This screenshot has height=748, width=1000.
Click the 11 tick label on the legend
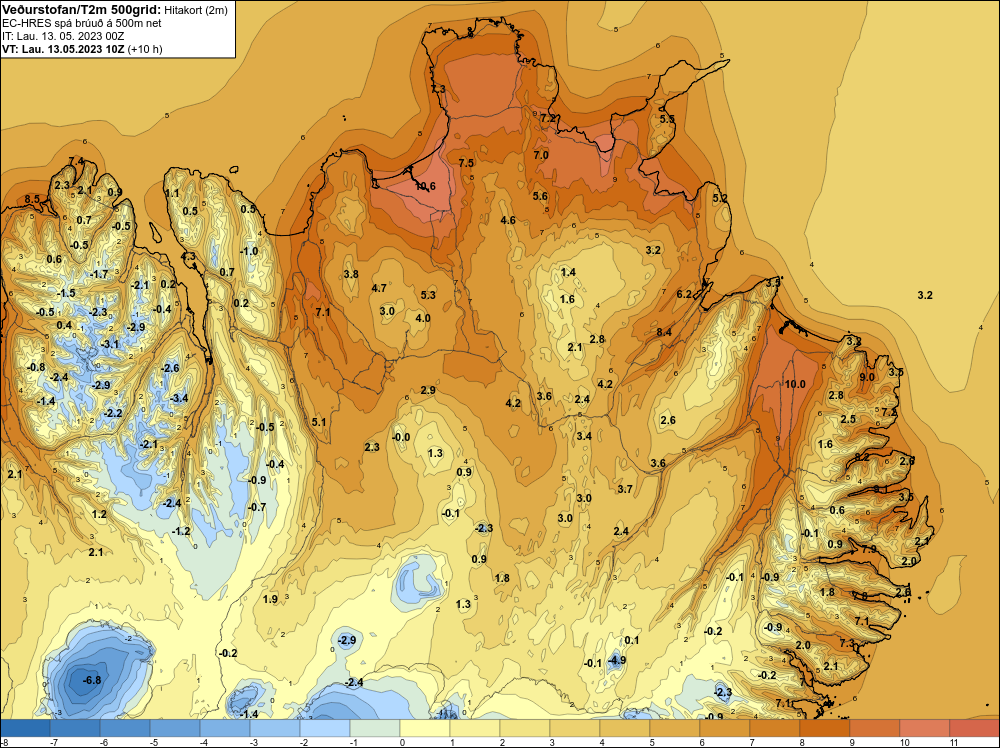[955, 742]
